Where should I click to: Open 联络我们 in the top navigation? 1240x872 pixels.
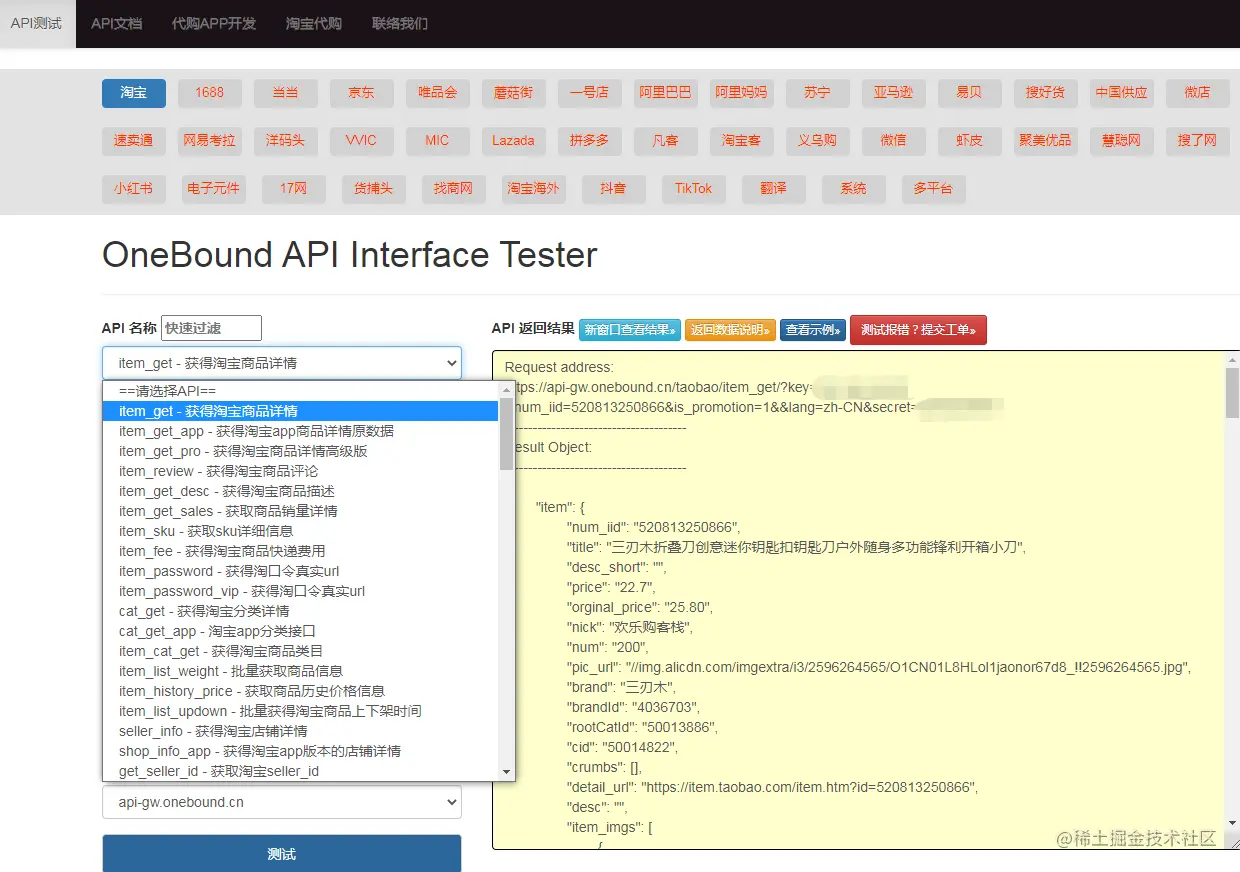pos(400,23)
